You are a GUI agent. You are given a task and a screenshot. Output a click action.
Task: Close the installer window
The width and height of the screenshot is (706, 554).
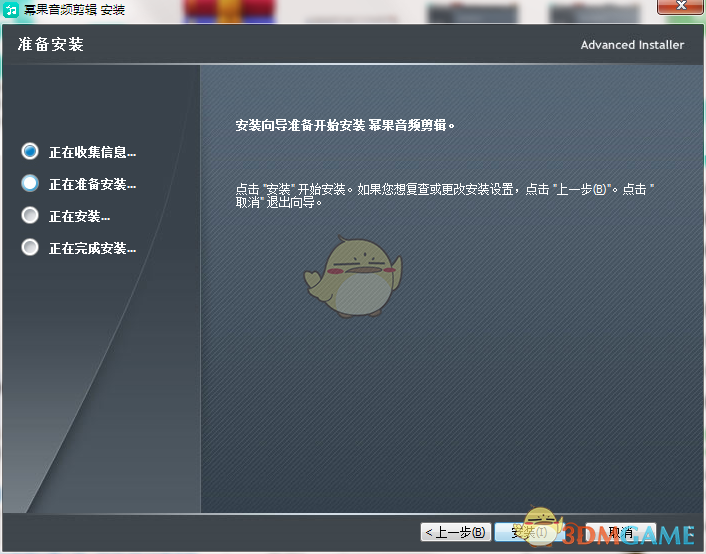point(680,6)
